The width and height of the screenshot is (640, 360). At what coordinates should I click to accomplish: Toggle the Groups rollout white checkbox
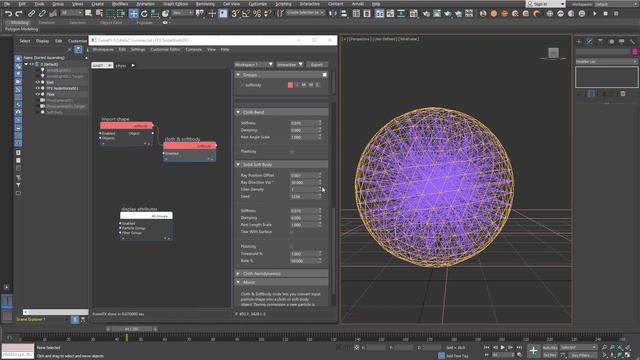[x=324, y=75]
